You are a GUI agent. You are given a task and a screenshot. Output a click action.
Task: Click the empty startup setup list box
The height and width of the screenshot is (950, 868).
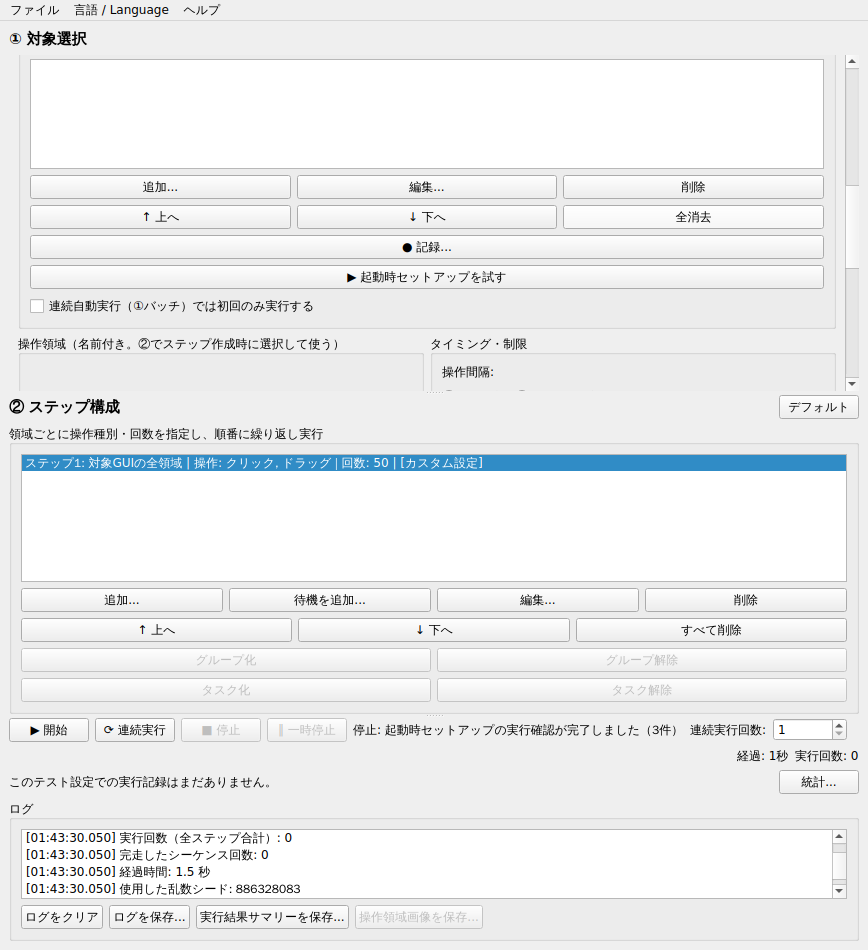(427, 114)
